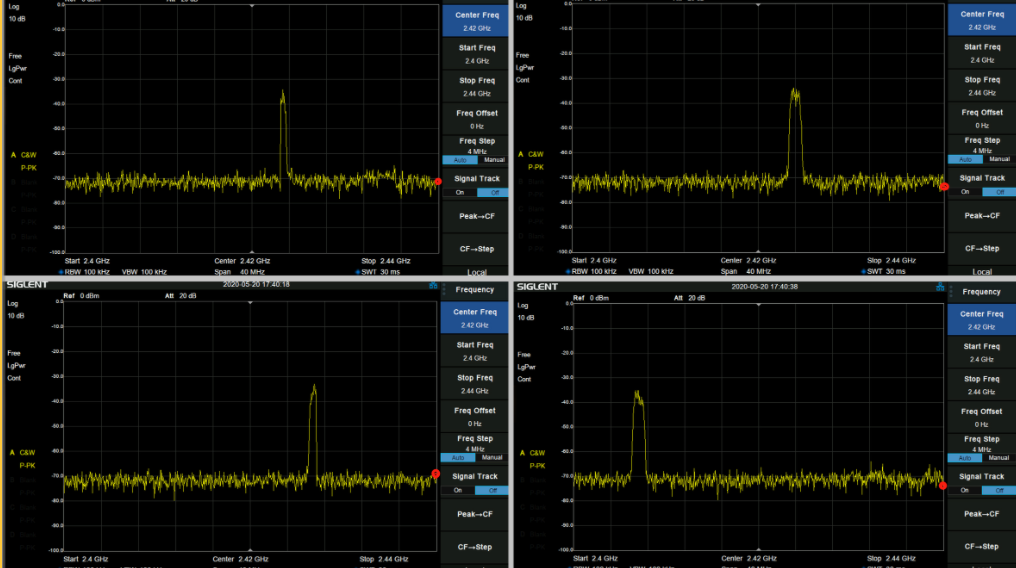
Task: Set Freq Step to Auto in 17:40:38 analyzer
Action: 965,458
